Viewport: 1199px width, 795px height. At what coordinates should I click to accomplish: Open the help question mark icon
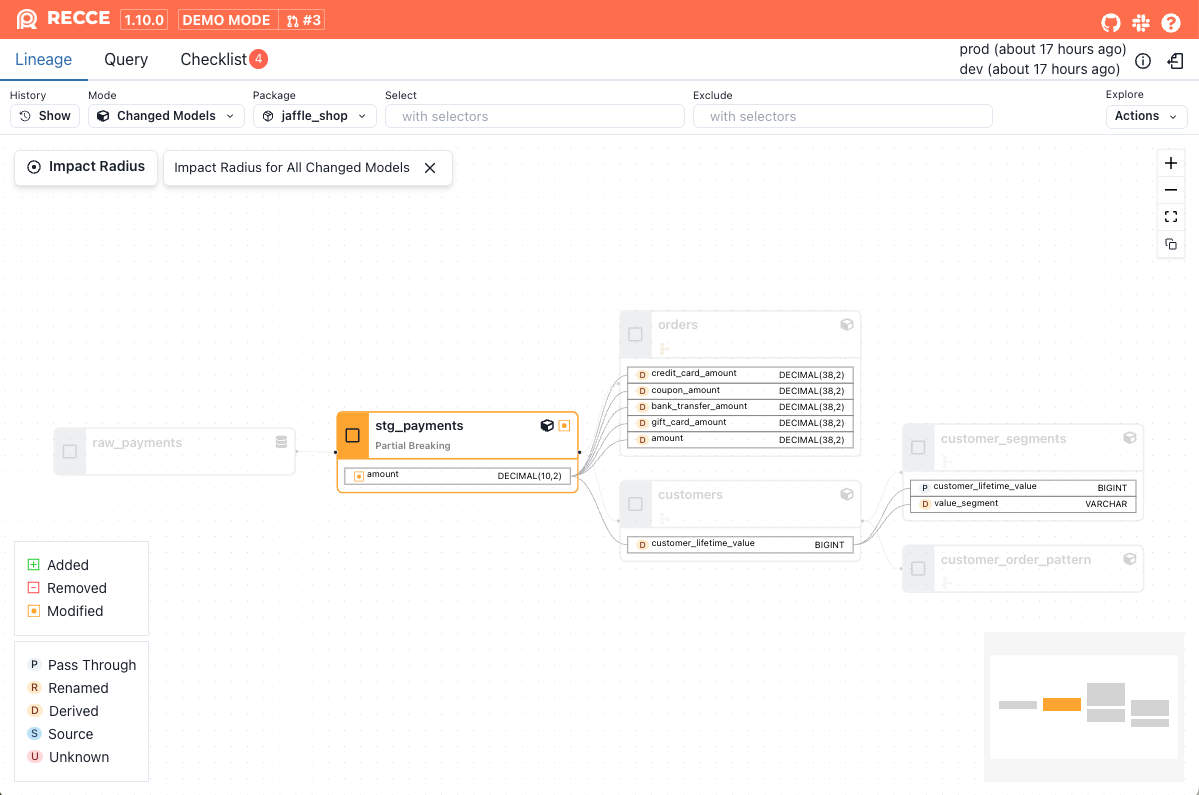pyautogui.click(x=1171, y=22)
